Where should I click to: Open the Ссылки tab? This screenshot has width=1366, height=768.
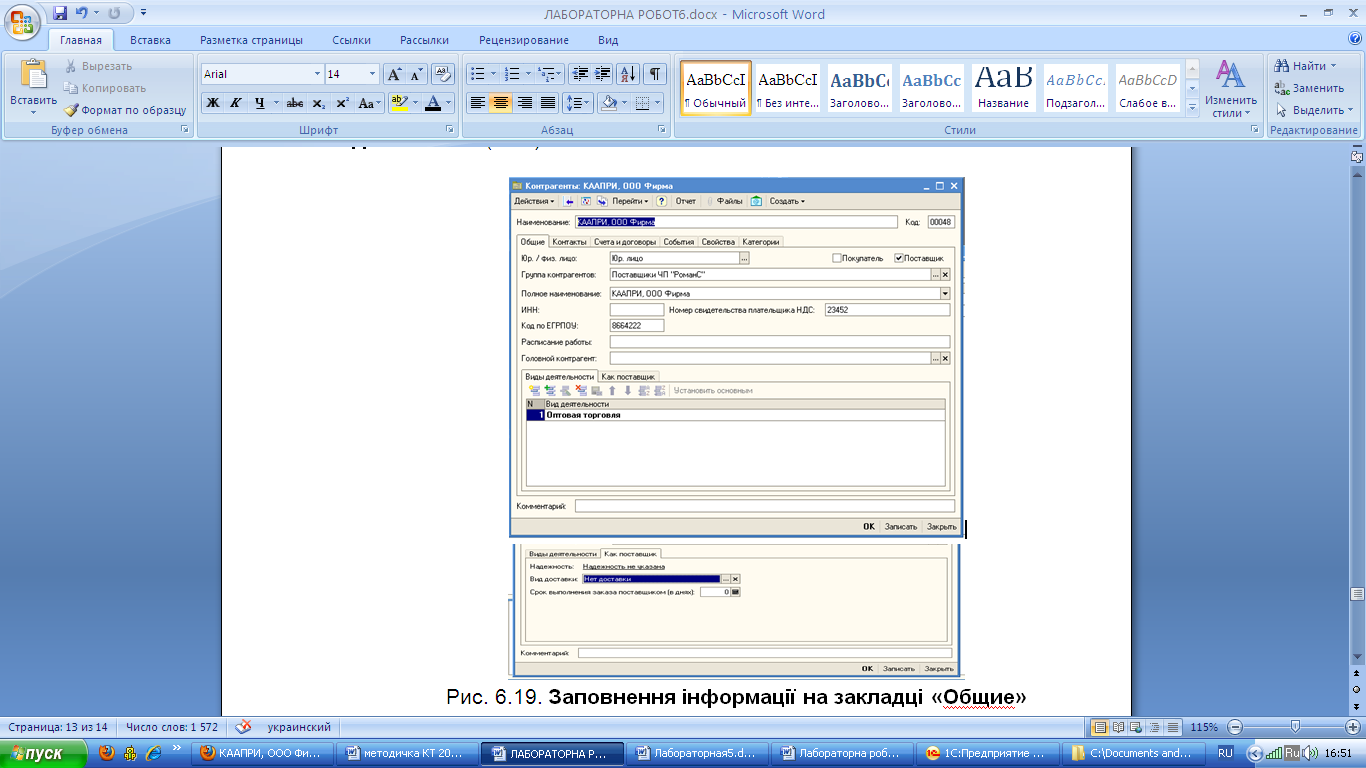[352, 40]
